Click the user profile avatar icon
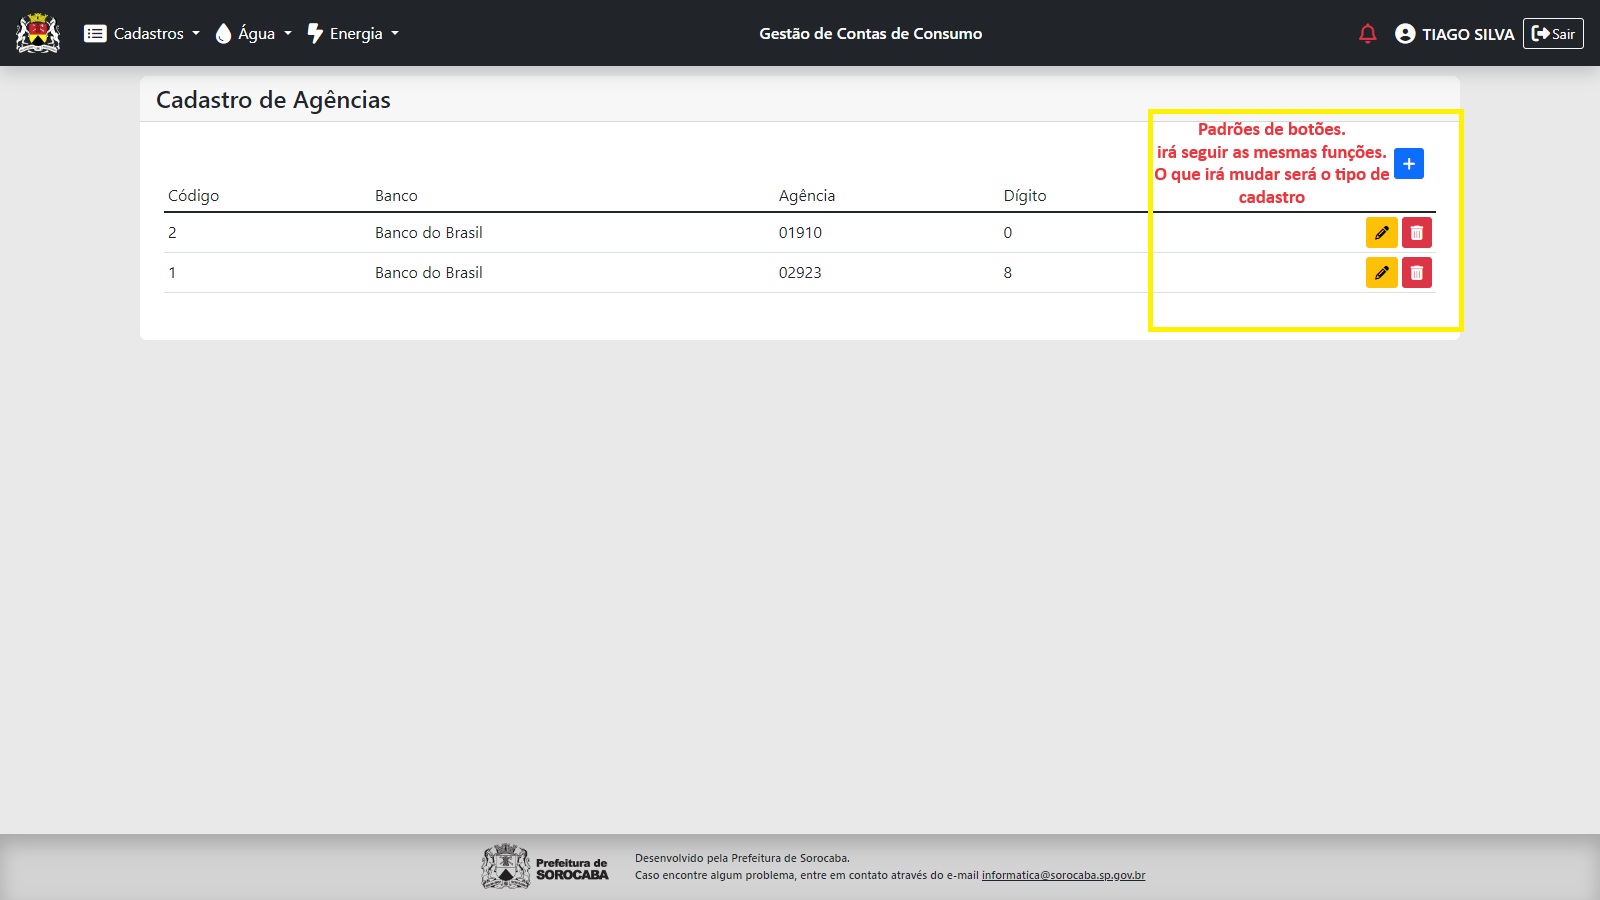This screenshot has height=900, width=1600. pyautogui.click(x=1405, y=34)
